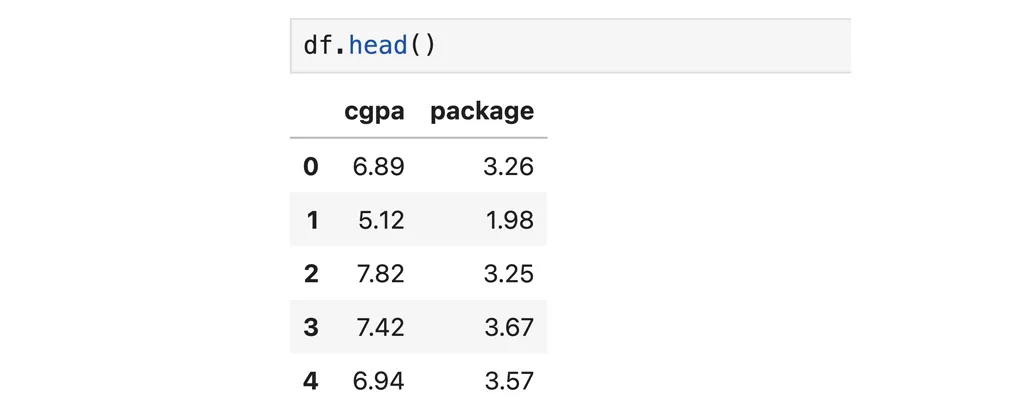Click the word head in the code
The height and width of the screenshot is (420, 1020).
click(378, 46)
